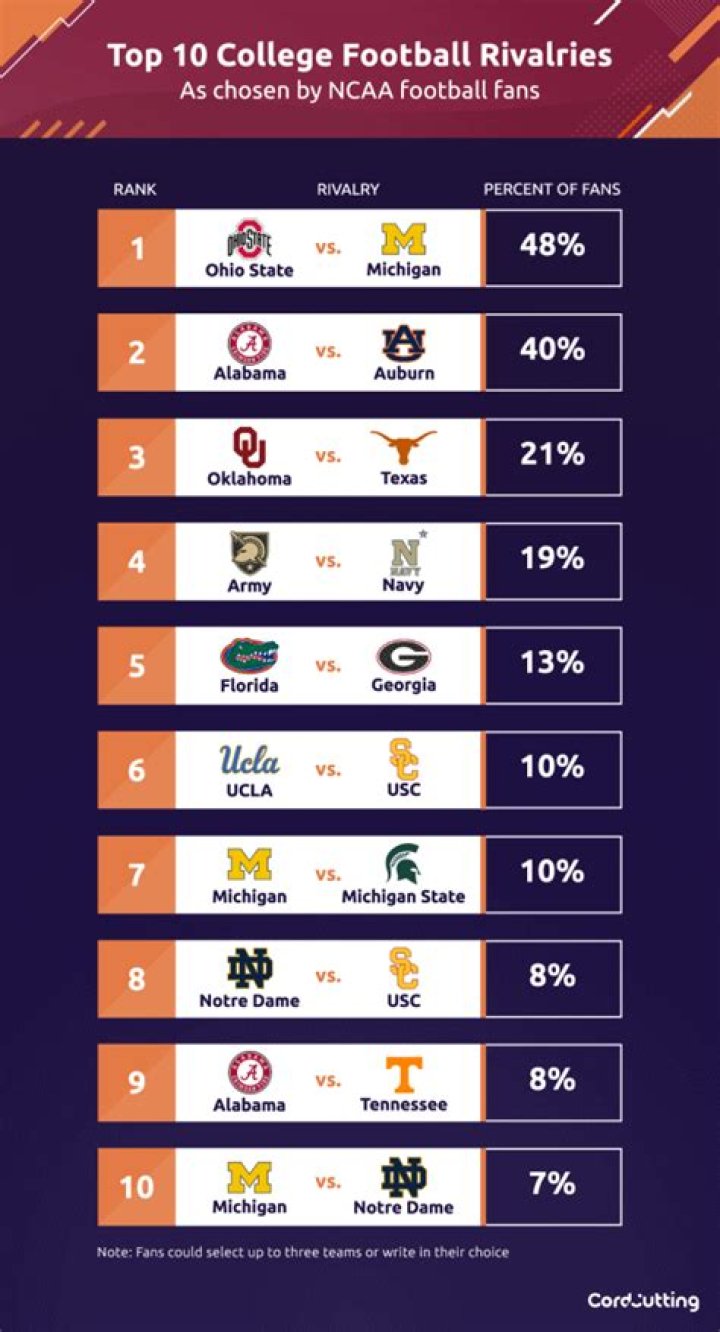The width and height of the screenshot is (720, 1332).
Task: Click the Florida Gators logo
Action: tap(249, 657)
